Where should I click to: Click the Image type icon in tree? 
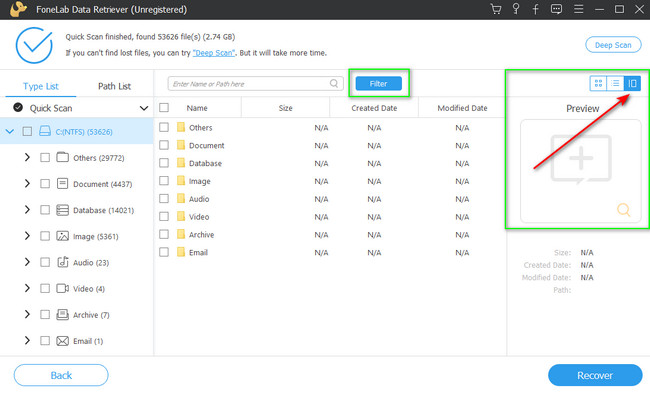pyautogui.click(x=63, y=236)
